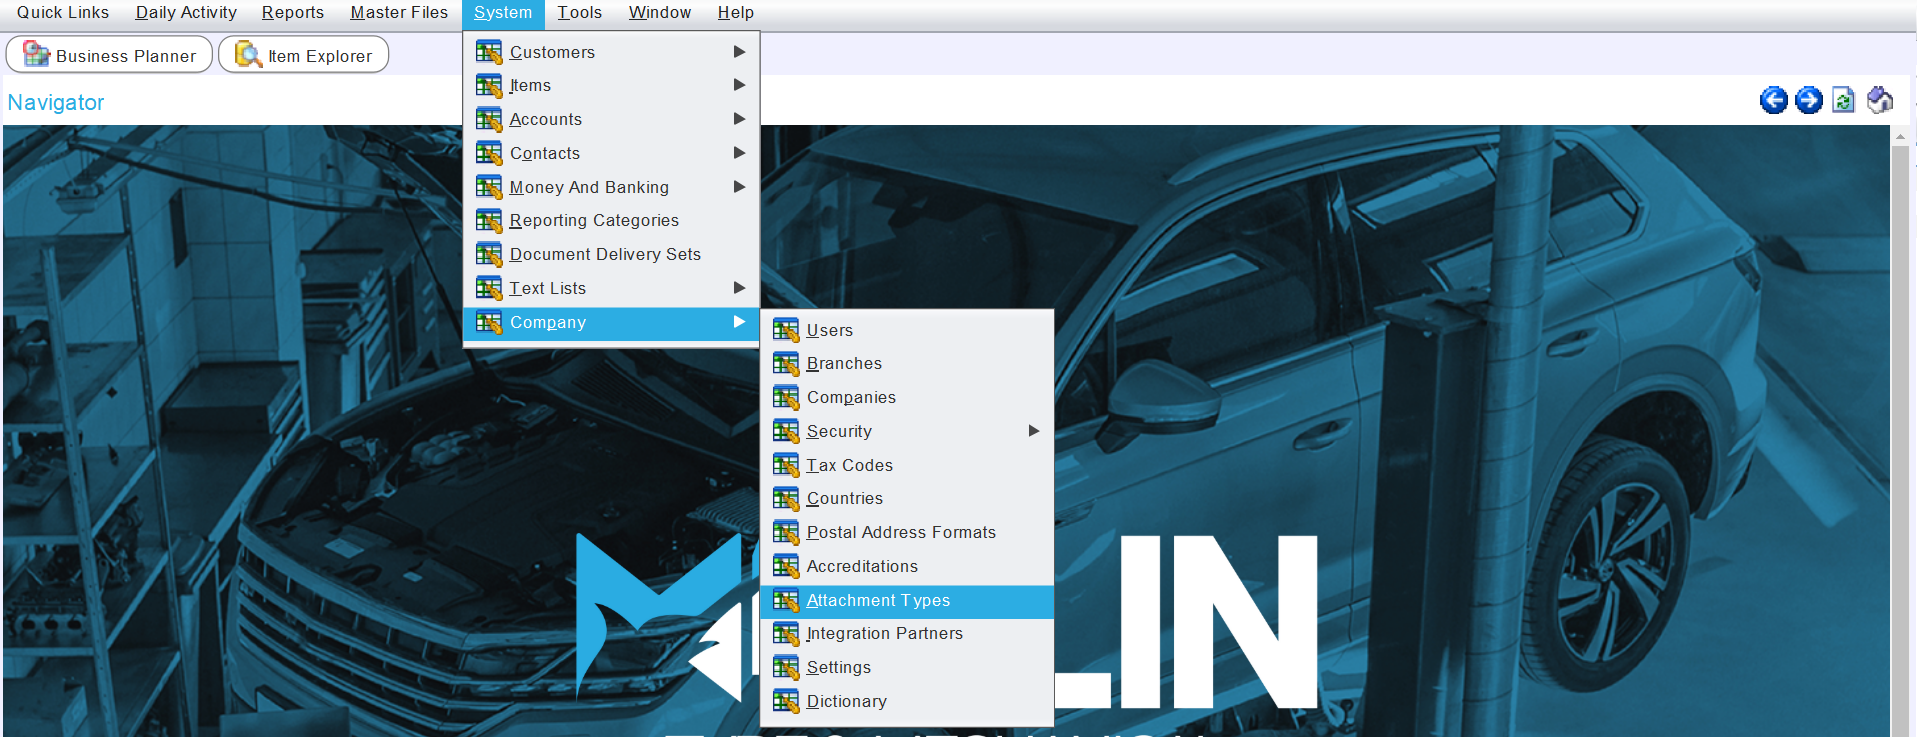The height and width of the screenshot is (737, 1917).
Task: Select Companies in the Company submenu
Action: [907, 397]
